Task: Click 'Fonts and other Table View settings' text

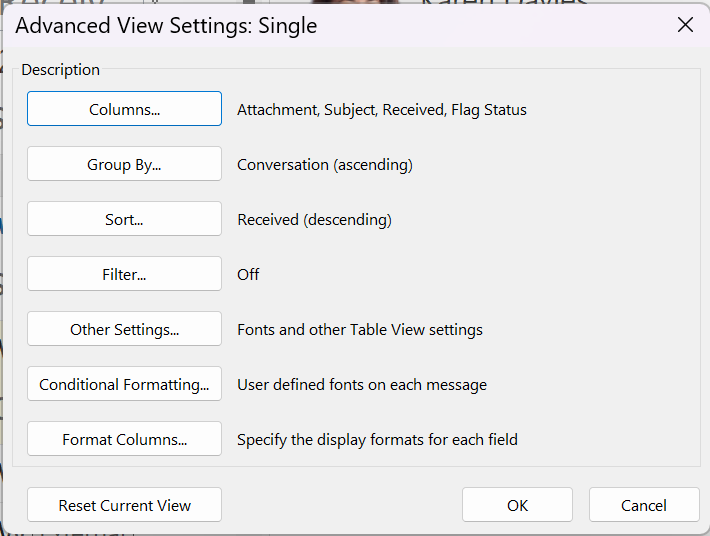Action: 360,330
